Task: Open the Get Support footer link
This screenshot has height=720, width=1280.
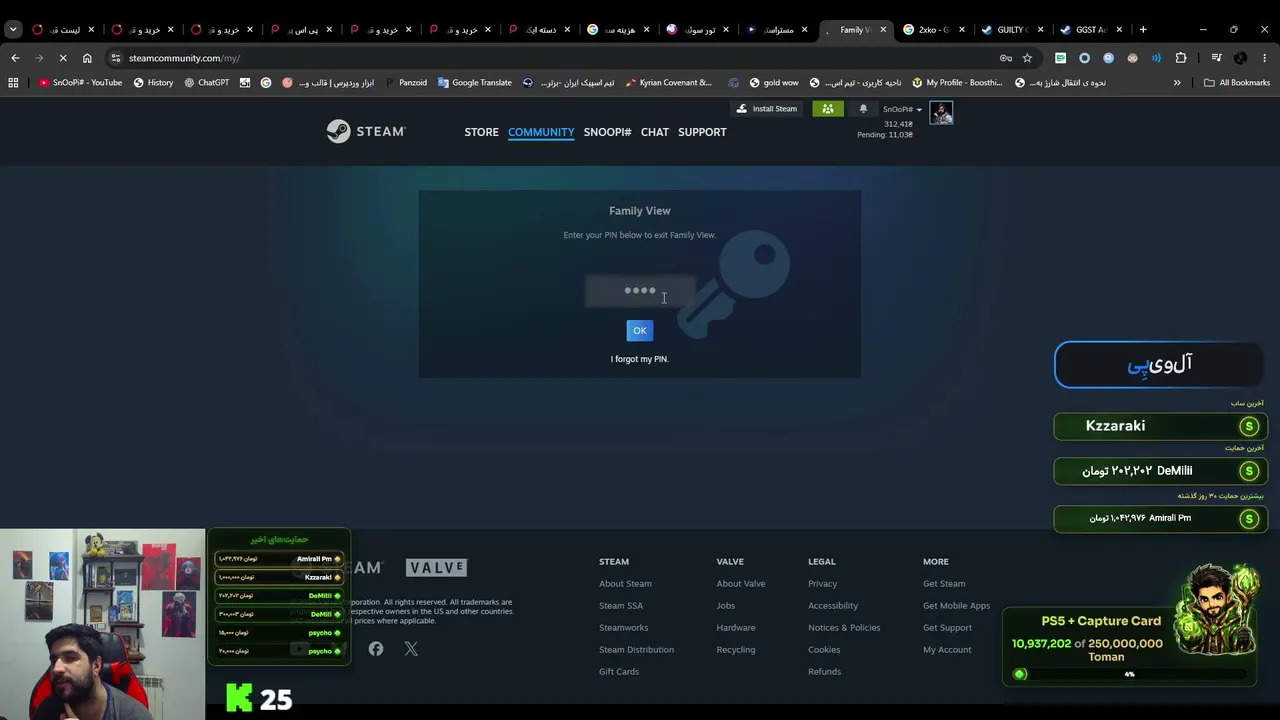Action: [947, 628]
